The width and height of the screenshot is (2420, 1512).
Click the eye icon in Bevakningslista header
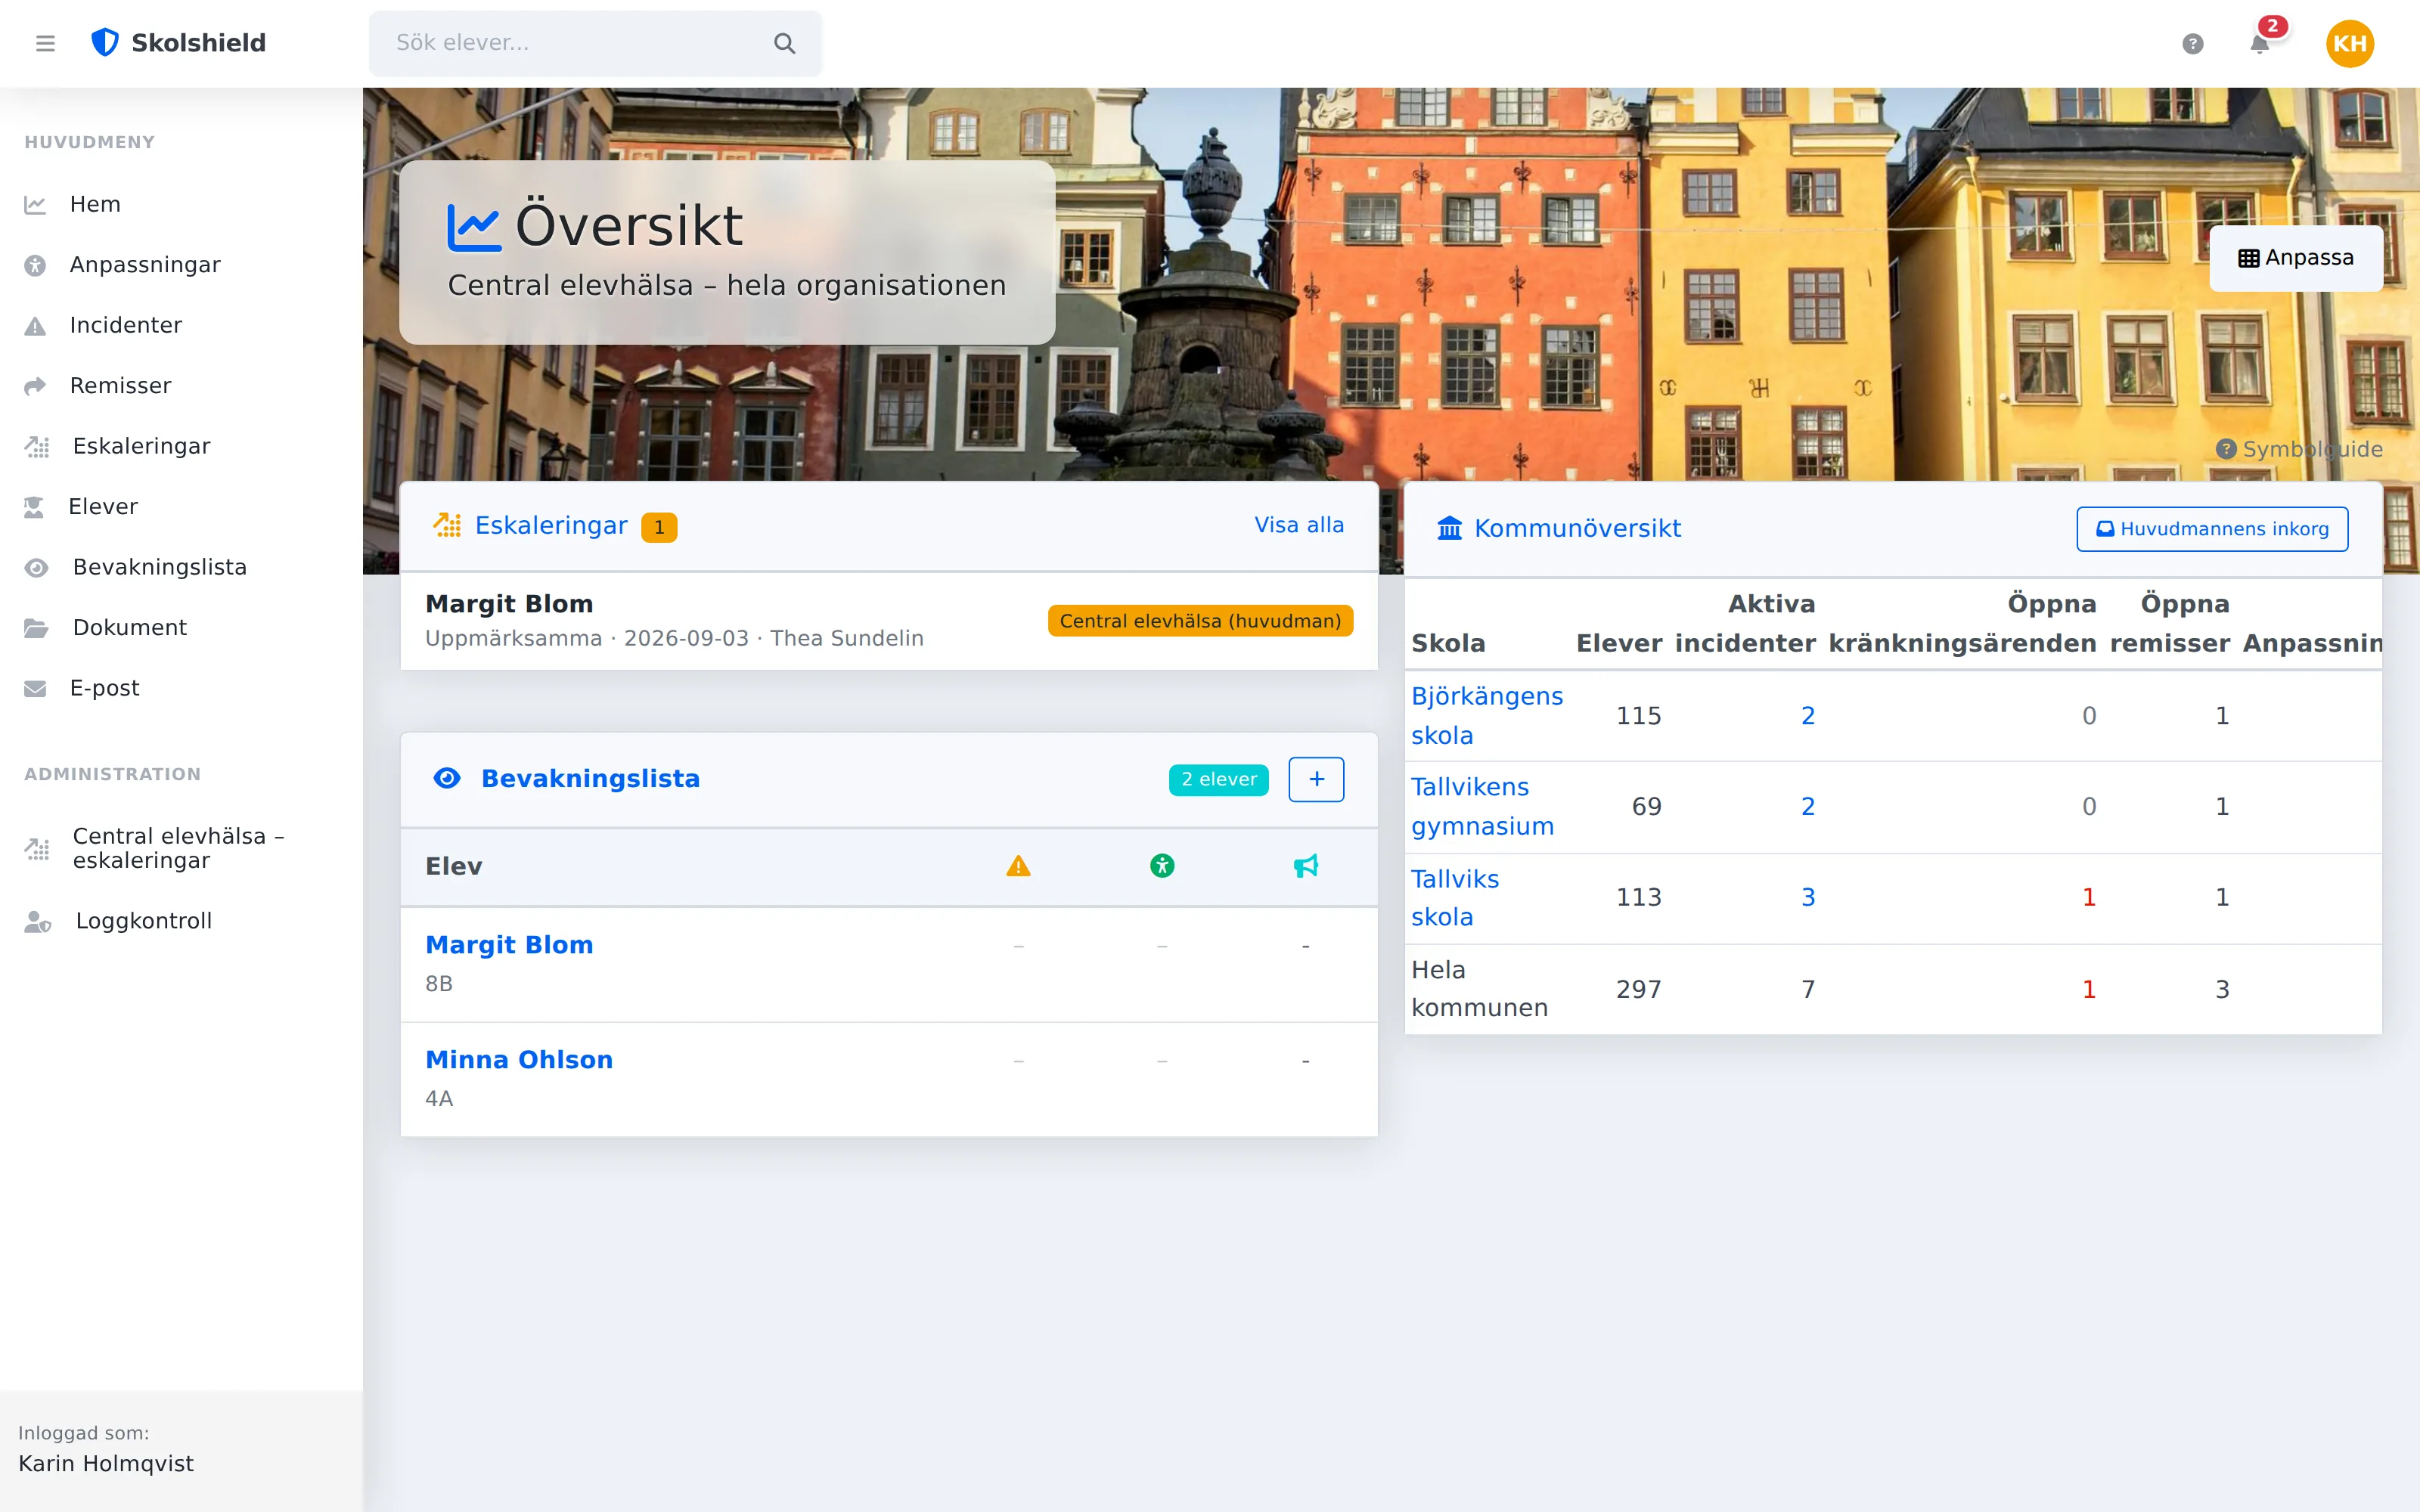pyautogui.click(x=447, y=778)
